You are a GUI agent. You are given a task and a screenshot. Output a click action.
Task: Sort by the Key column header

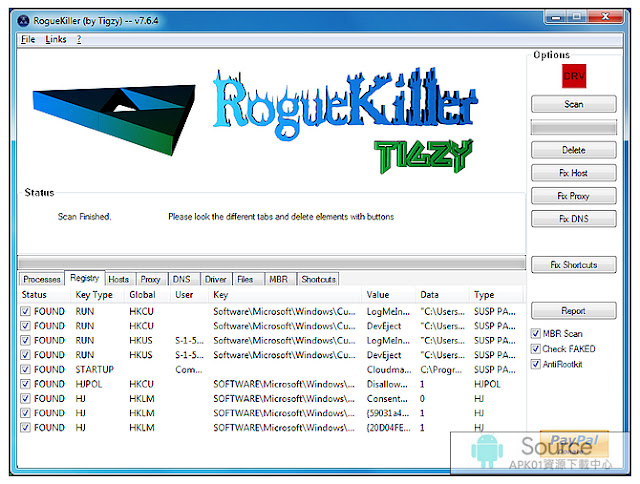point(285,295)
